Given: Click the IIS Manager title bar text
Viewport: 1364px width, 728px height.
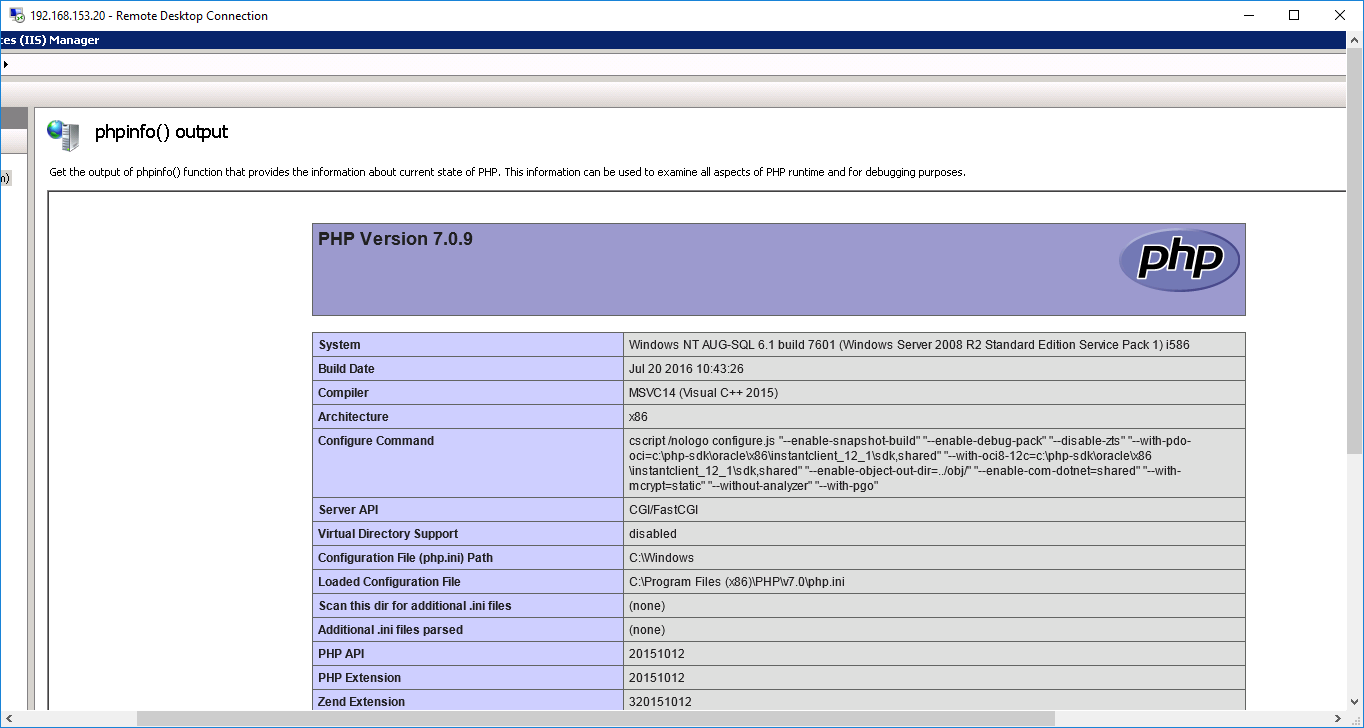Looking at the screenshot, I should [x=50, y=40].
